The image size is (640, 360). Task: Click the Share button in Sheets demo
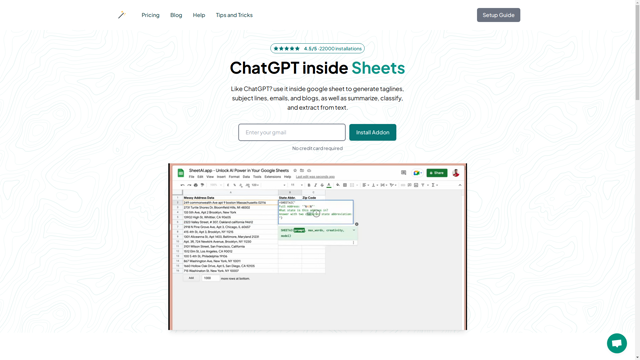click(x=437, y=173)
